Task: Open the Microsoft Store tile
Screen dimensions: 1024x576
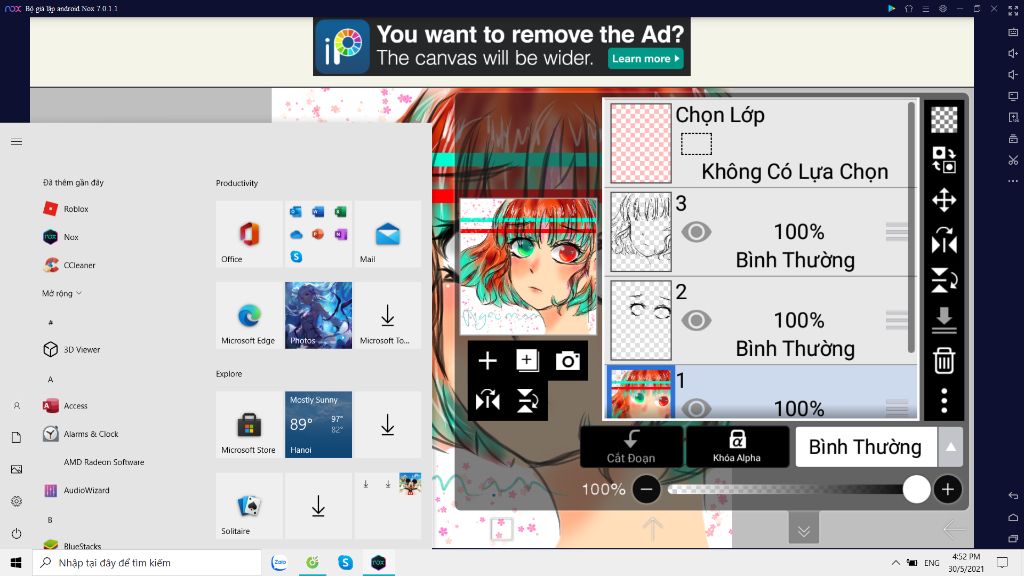Action: pos(249,424)
